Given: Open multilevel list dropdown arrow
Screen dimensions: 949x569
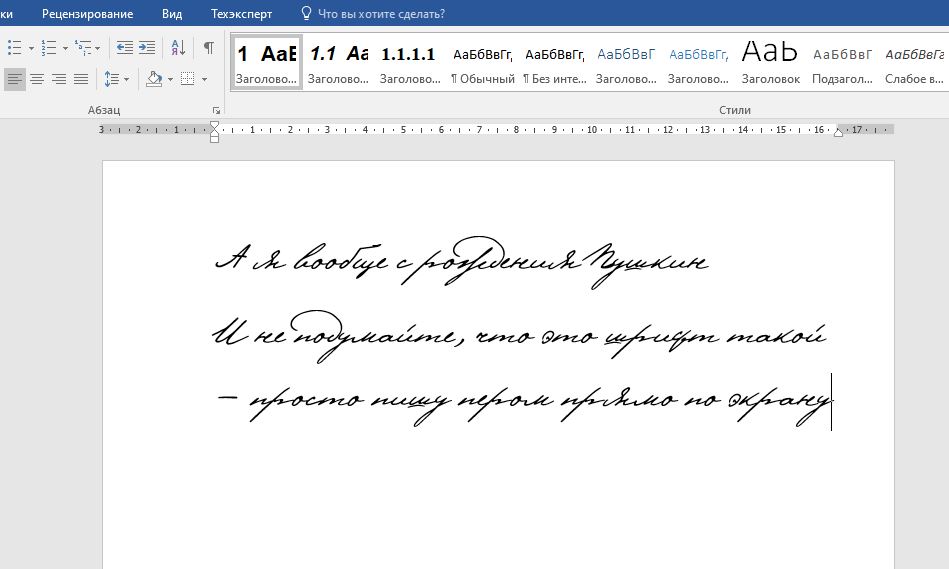Looking at the screenshot, I should click(x=97, y=48).
